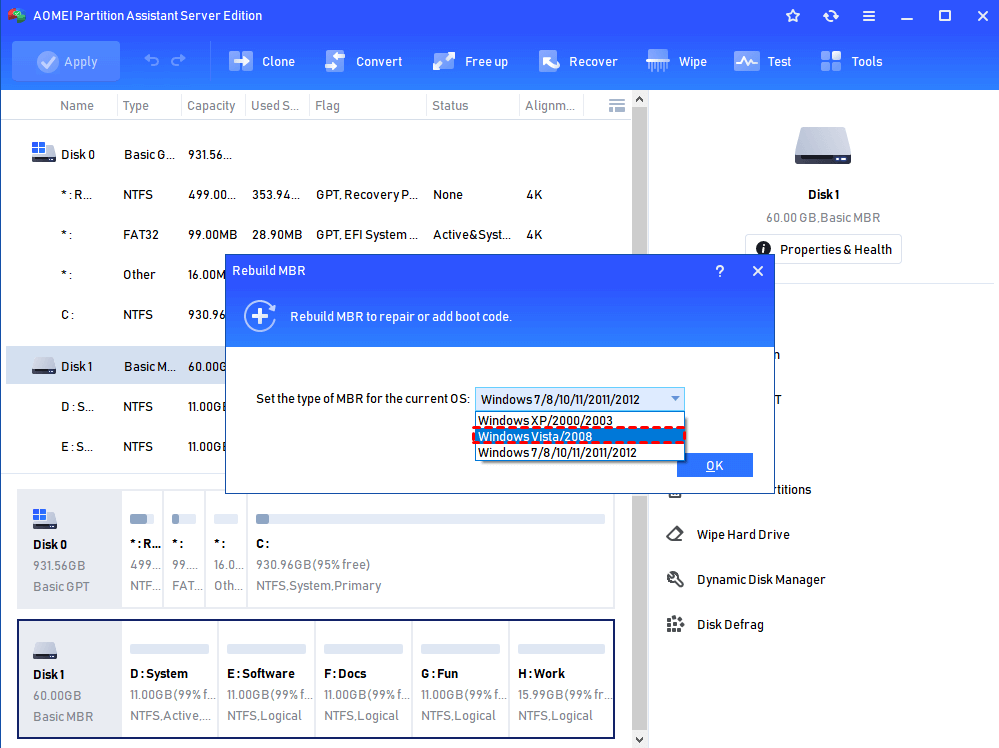Sort by the Capacity column header
The image size is (999, 748).
click(211, 106)
